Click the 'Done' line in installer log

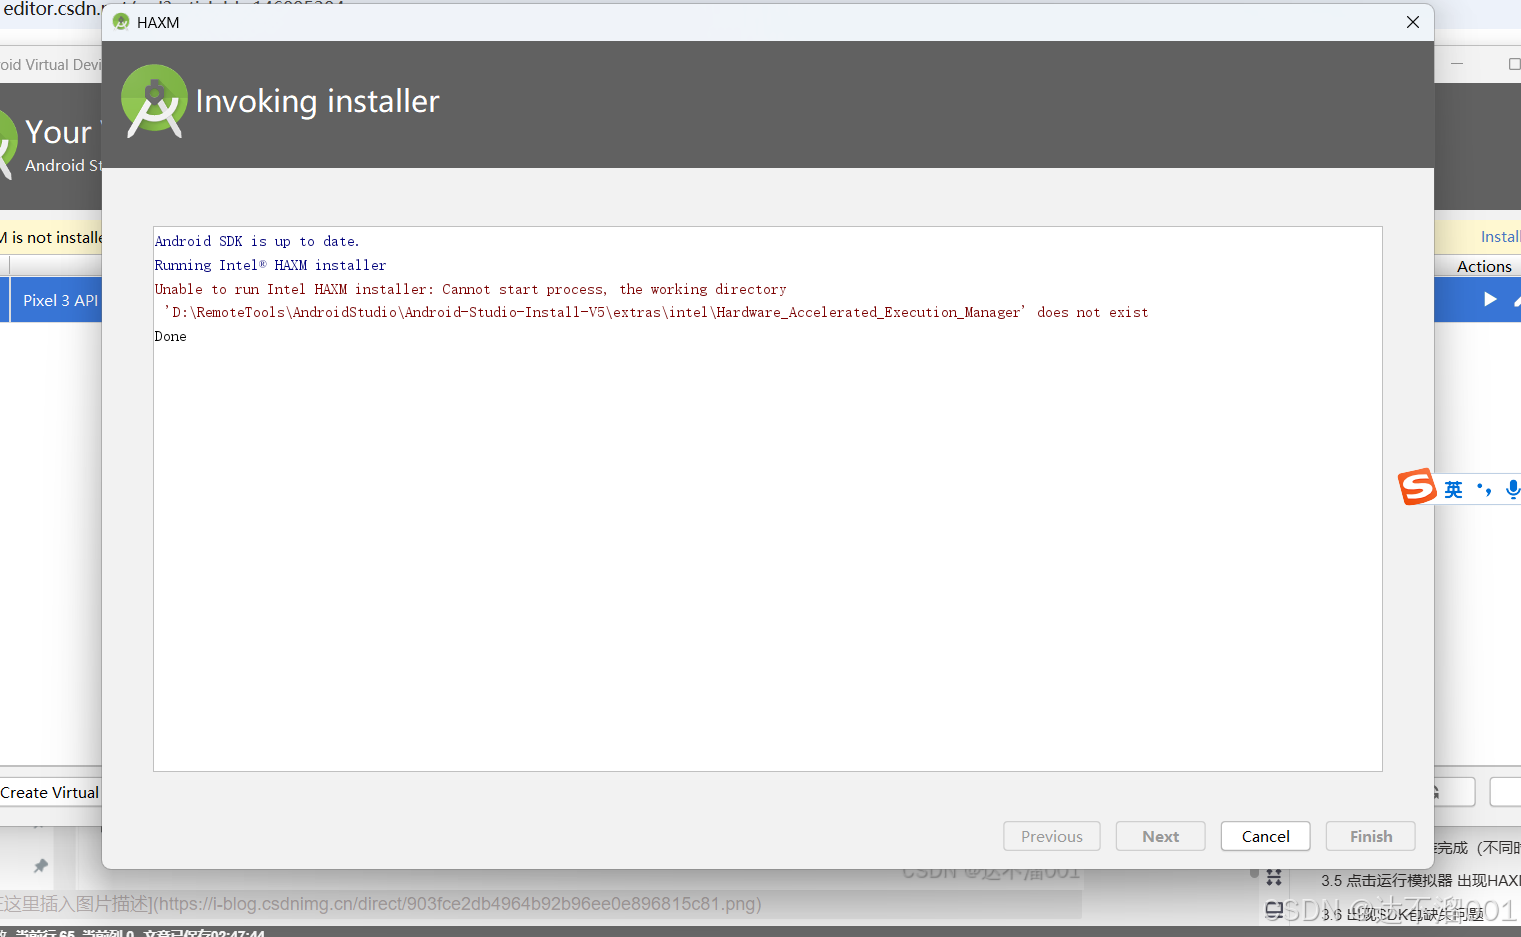(x=170, y=336)
